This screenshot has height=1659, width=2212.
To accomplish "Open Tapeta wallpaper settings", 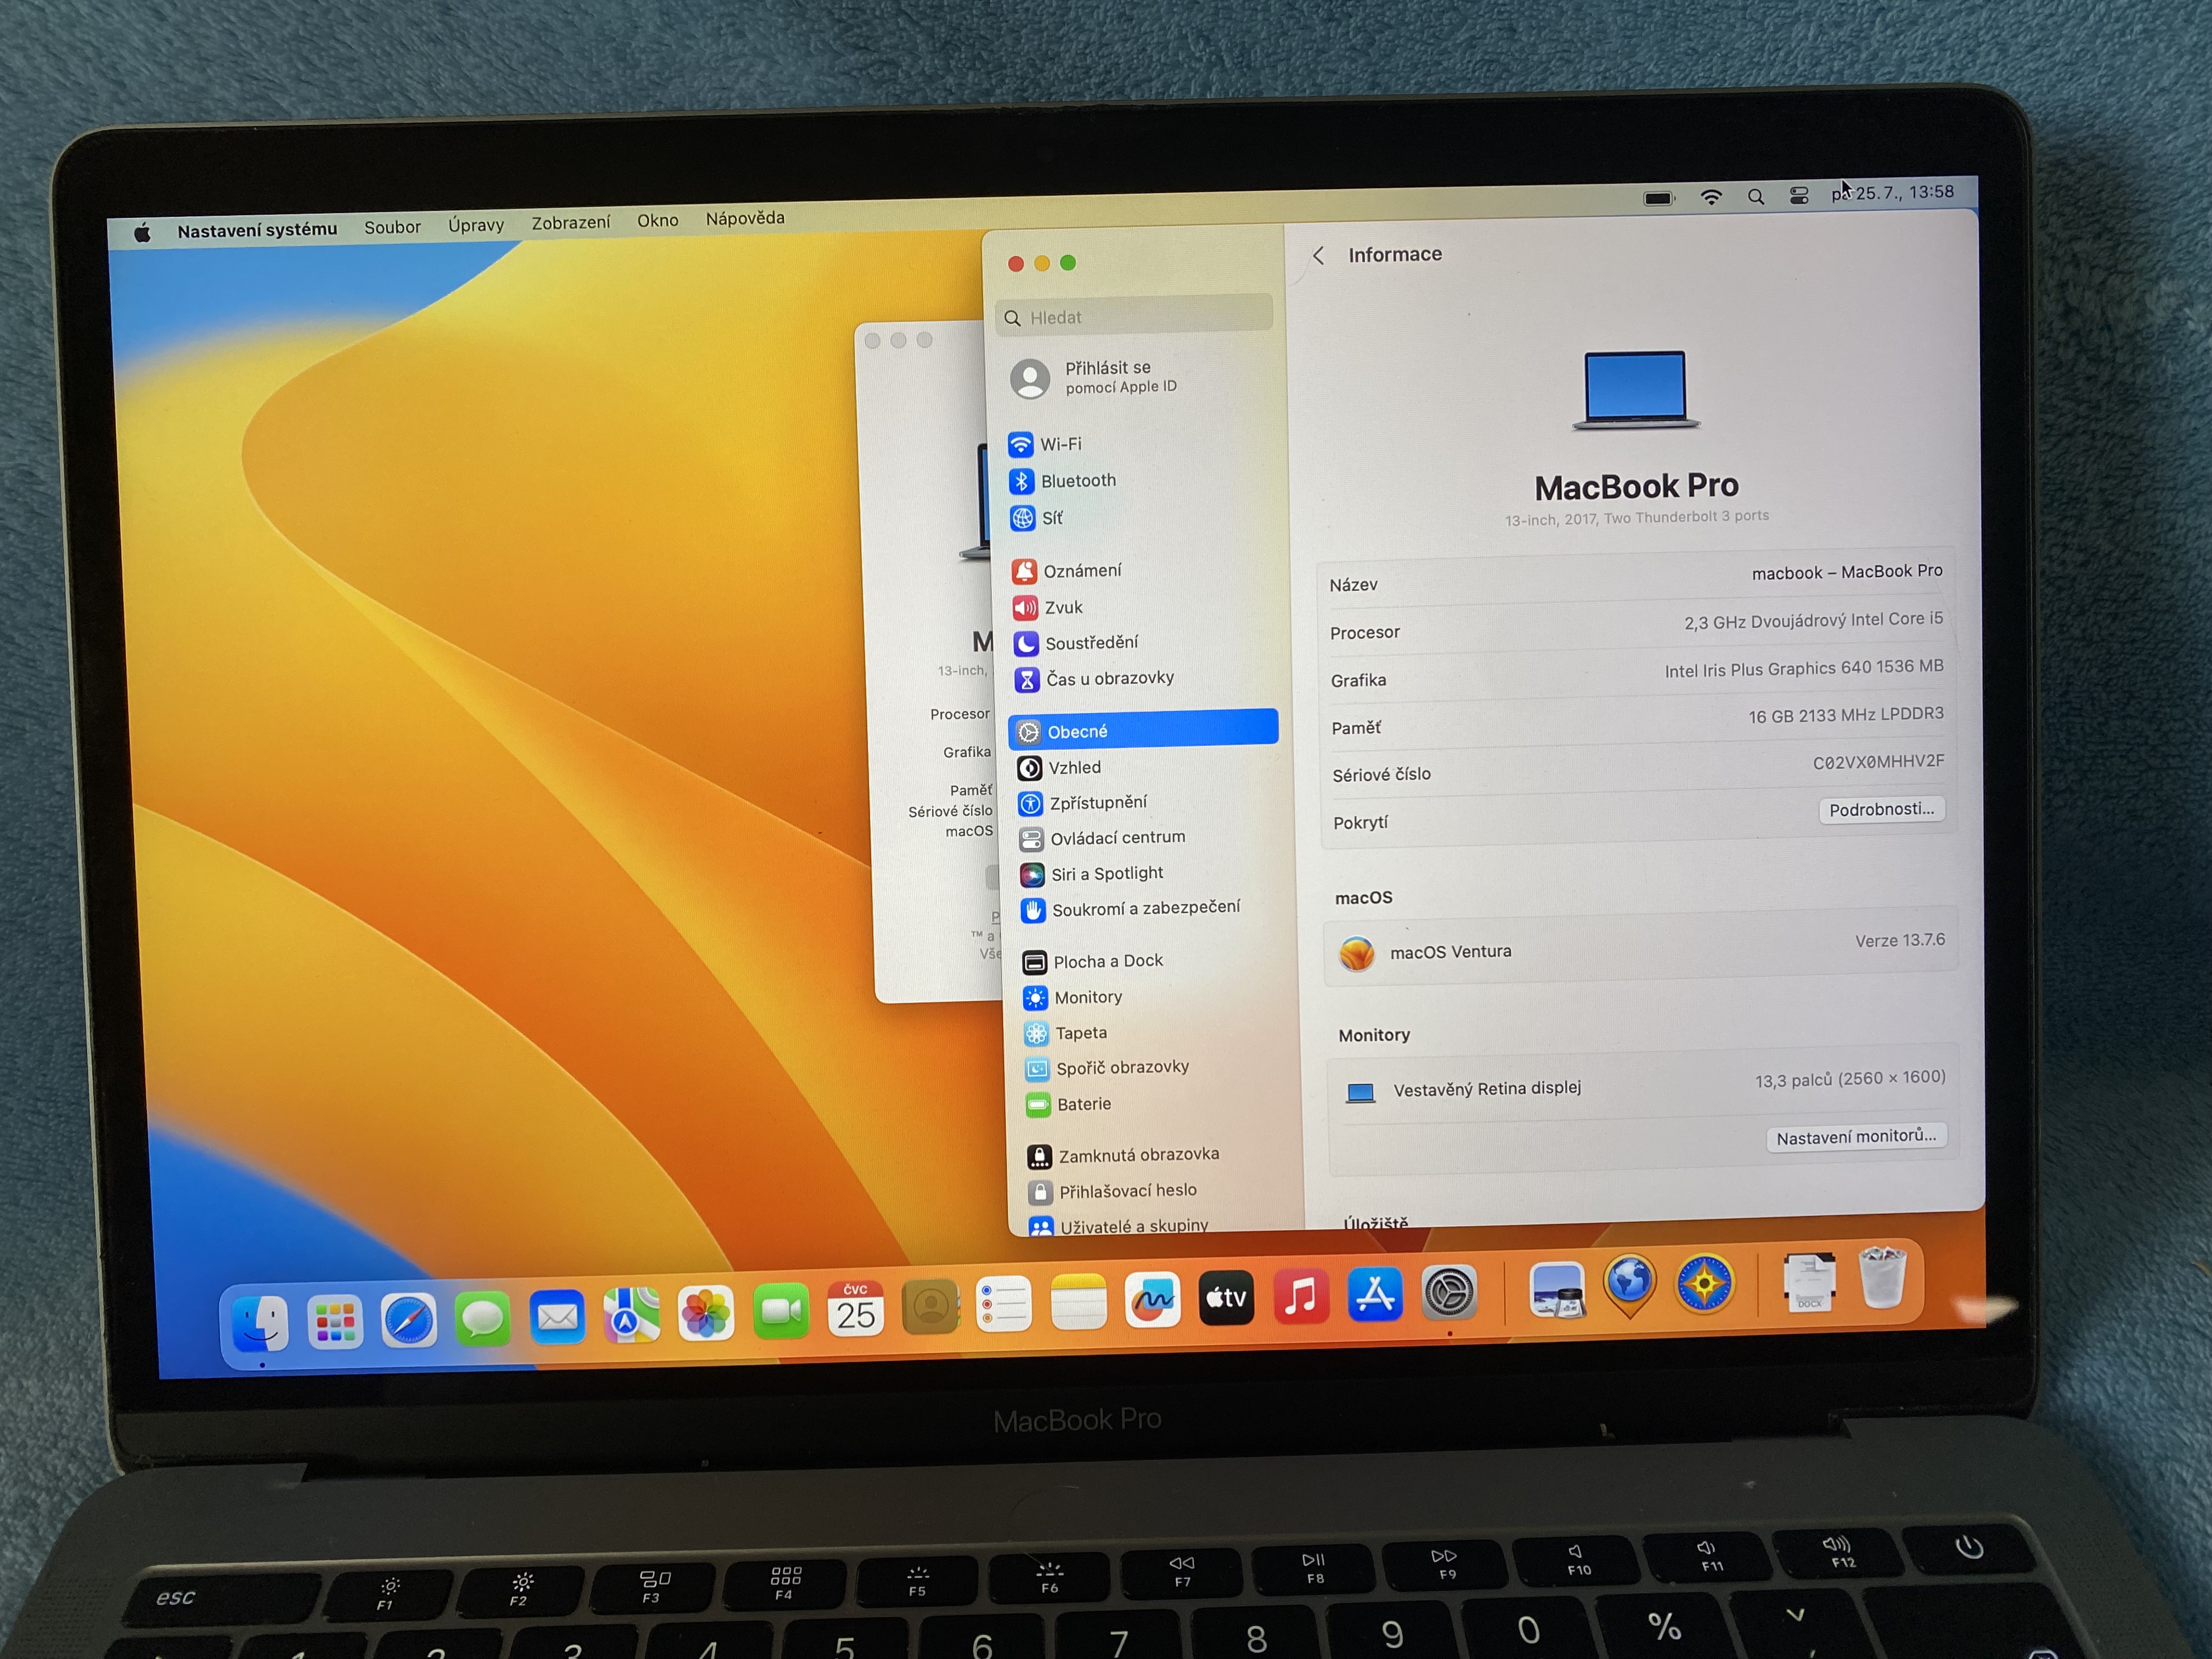I will pos(1080,1033).
